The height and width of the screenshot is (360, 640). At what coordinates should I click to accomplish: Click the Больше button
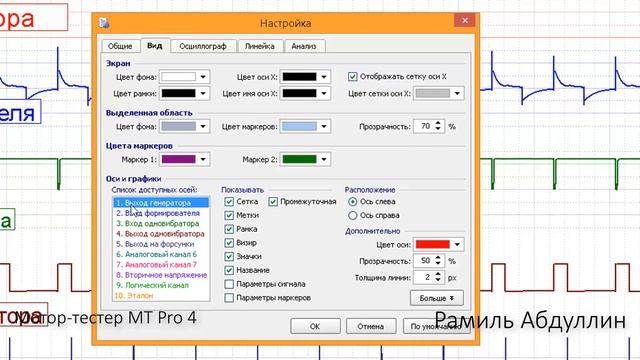point(437,298)
